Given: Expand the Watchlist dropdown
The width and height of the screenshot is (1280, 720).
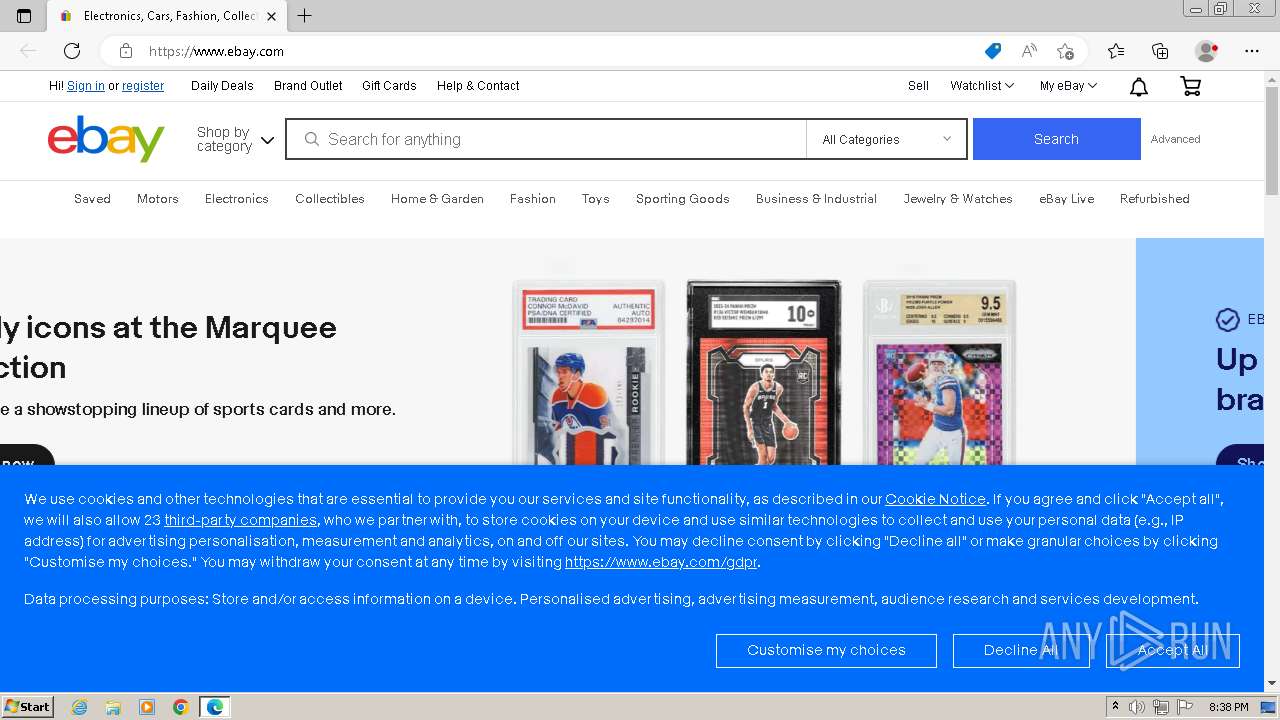Looking at the screenshot, I should 982,86.
